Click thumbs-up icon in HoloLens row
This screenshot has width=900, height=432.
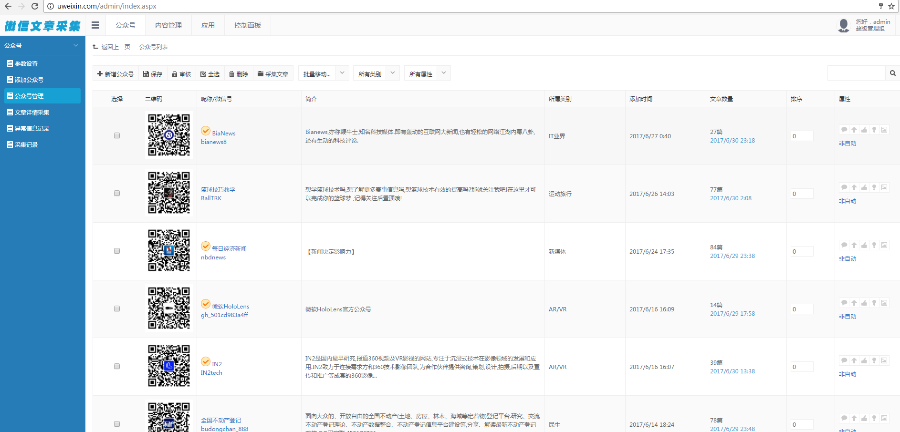[864, 302]
